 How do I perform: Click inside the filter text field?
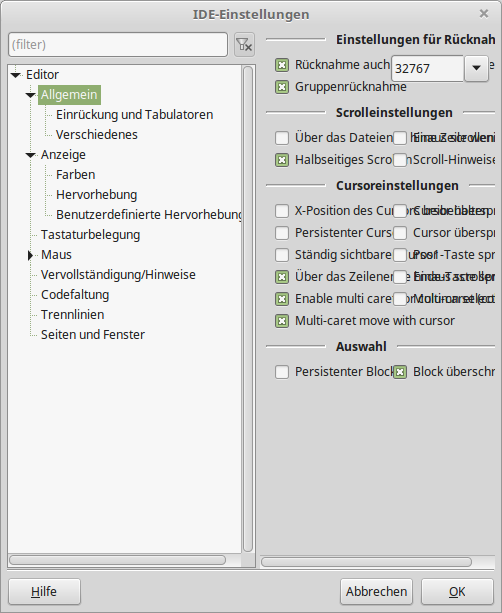(118, 45)
